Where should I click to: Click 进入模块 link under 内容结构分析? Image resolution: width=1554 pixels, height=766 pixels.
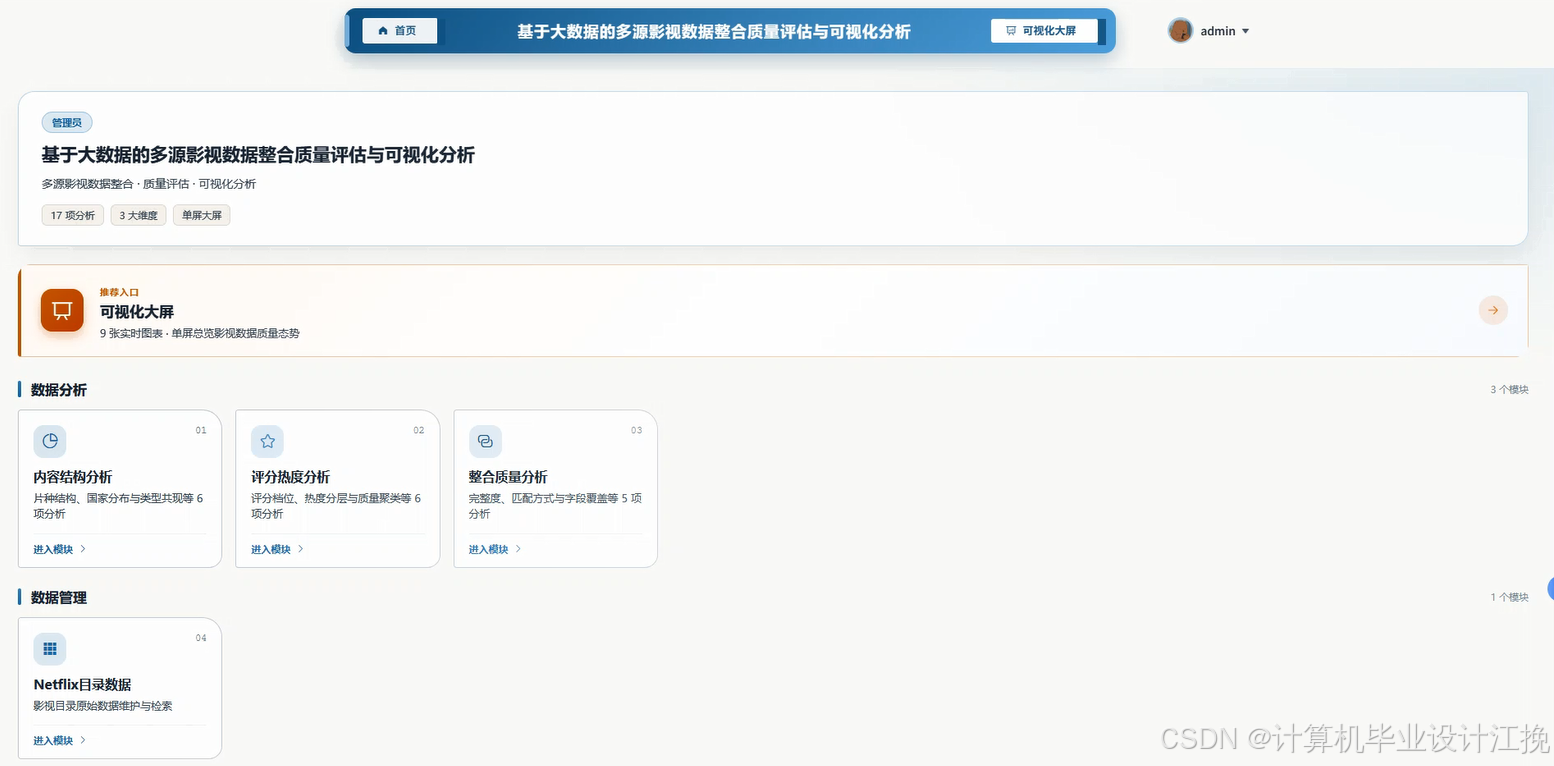point(60,549)
